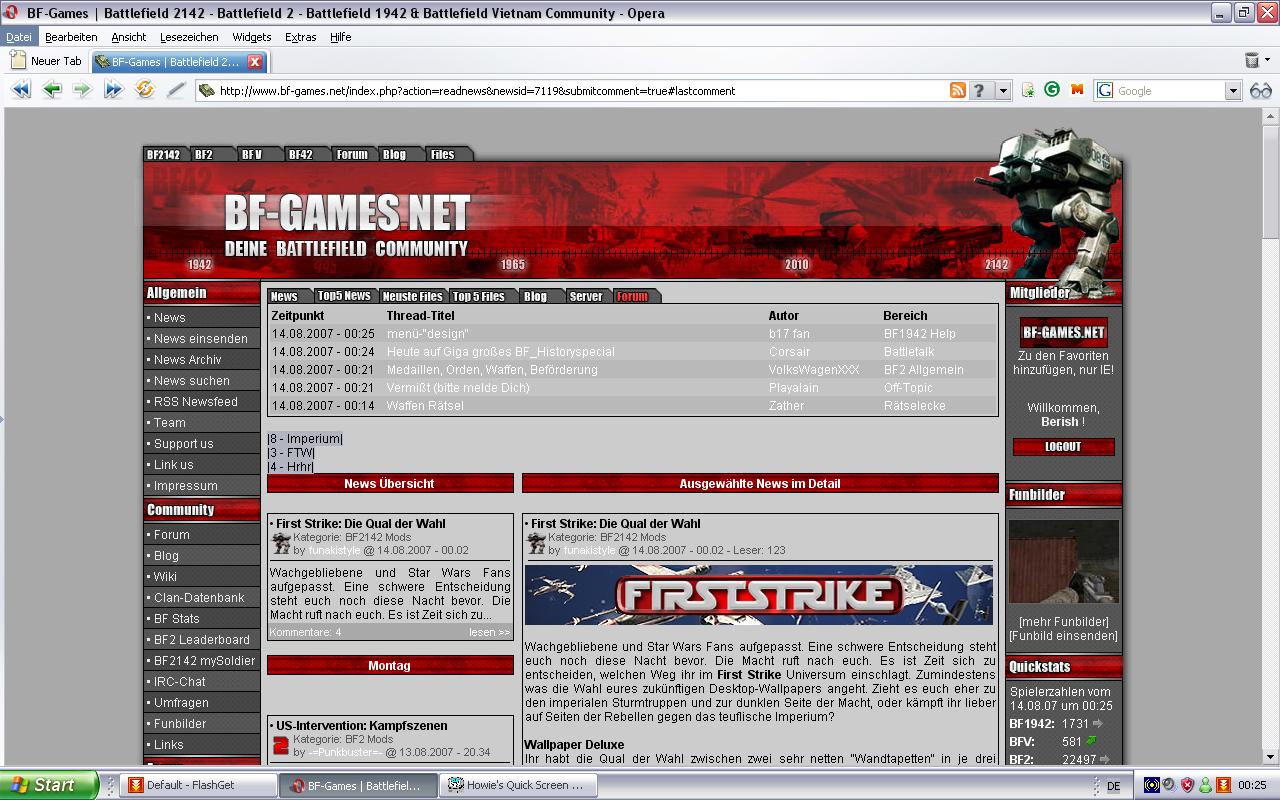Image resolution: width=1280 pixels, height=800 pixels.
Task: Open the Google search engine dropdown
Action: click(x=1232, y=90)
